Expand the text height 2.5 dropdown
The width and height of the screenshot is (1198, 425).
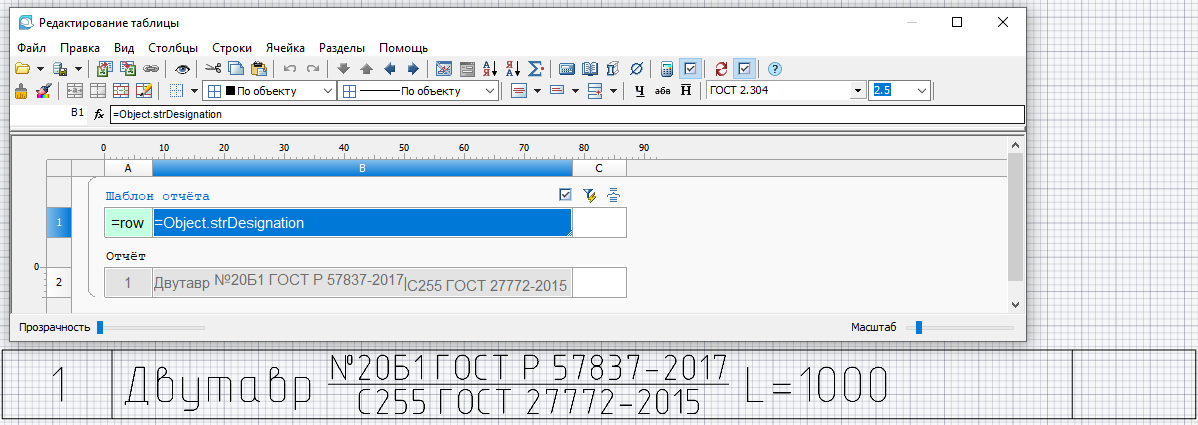[921, 91]
